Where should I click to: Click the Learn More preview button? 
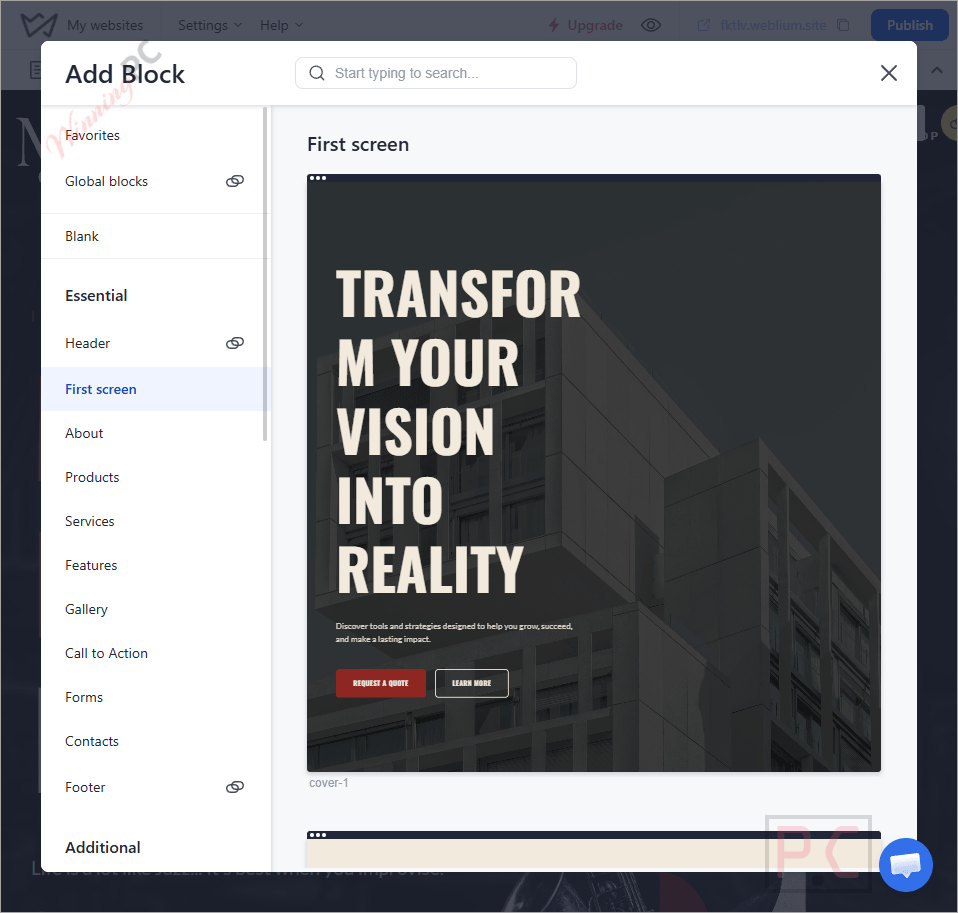tap(472, 683)
